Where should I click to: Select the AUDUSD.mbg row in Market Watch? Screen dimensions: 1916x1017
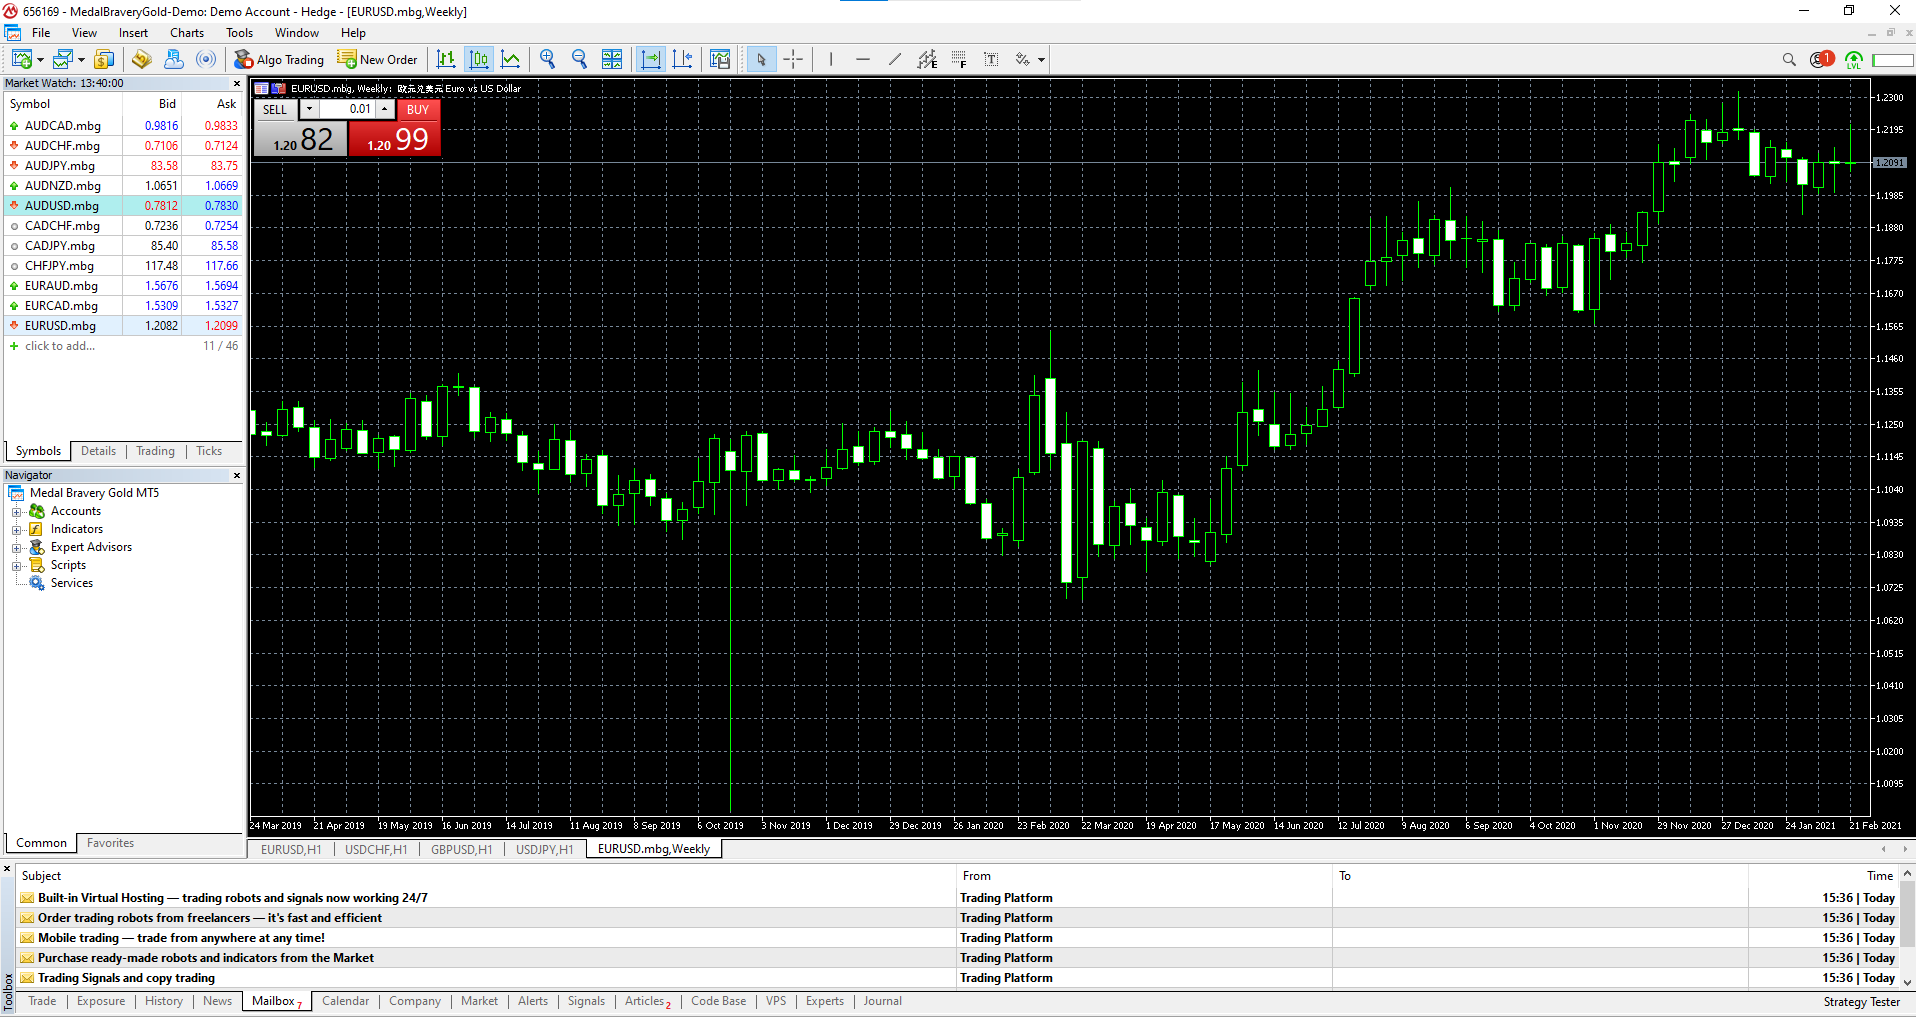click(123, 206)
